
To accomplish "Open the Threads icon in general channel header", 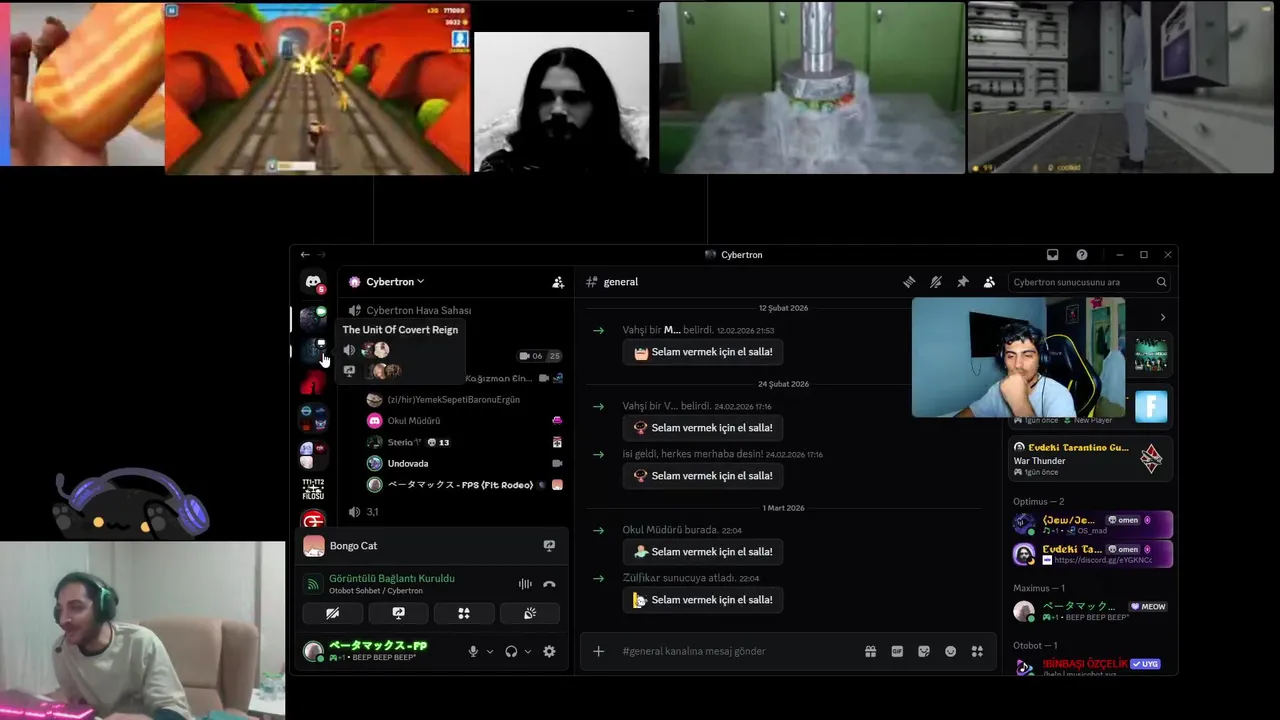I will point(909,282).
